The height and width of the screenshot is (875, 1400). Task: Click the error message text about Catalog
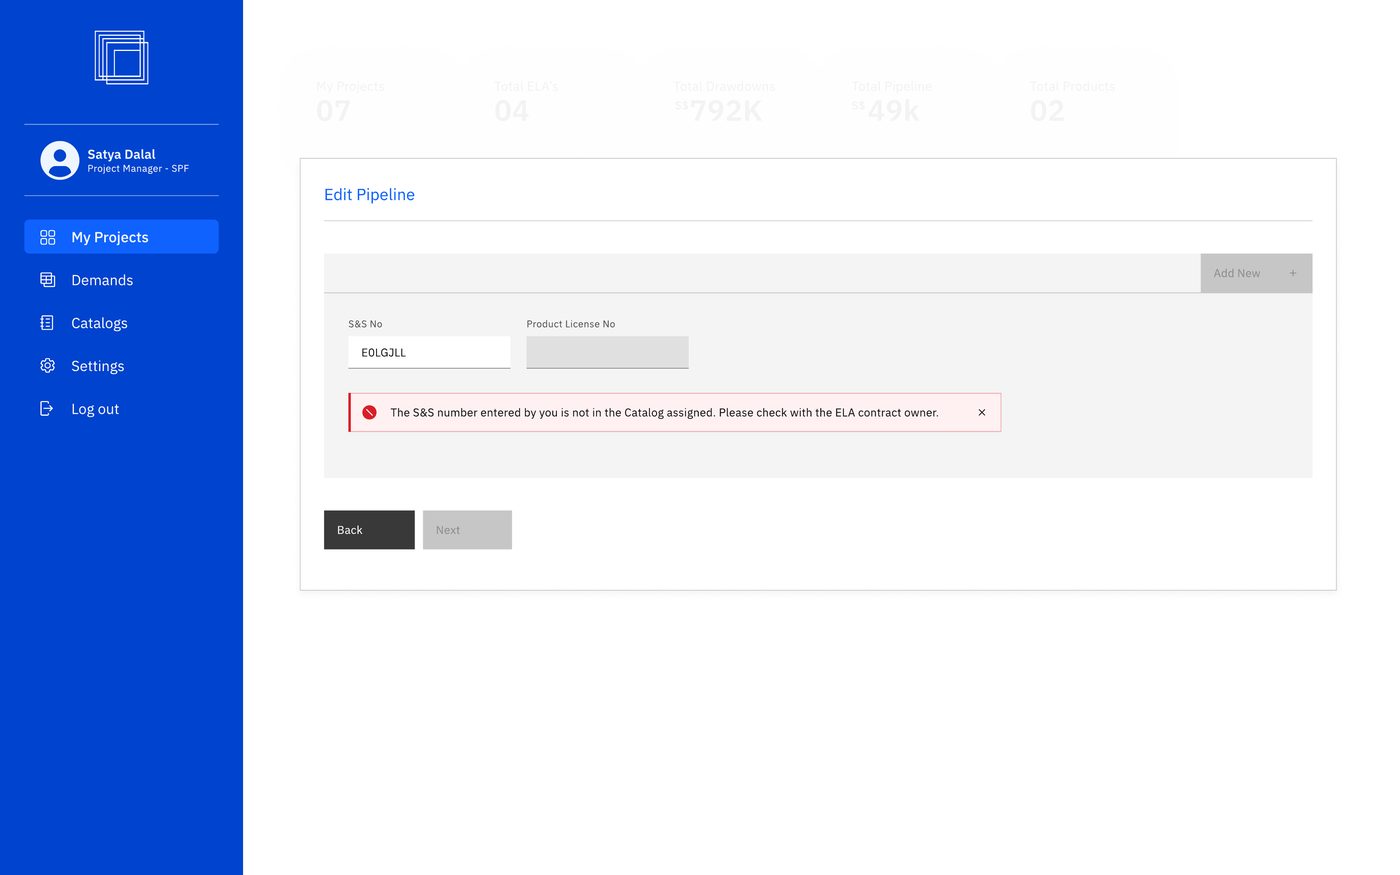(x=664, y=412)
